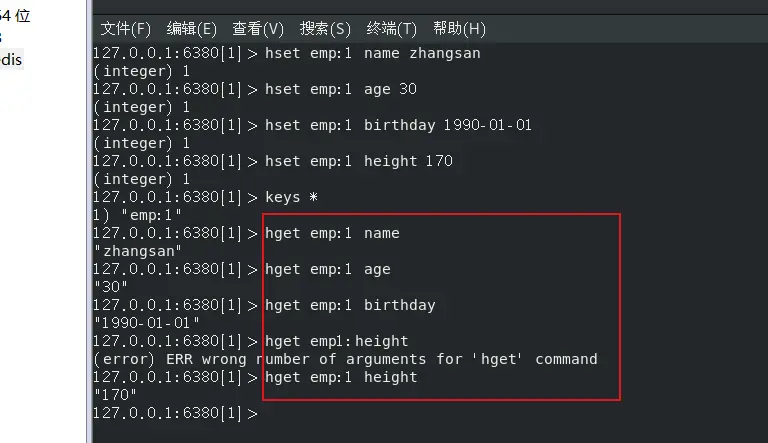
Task: Open the 搜索(S) menu
Action: [325, 28]
